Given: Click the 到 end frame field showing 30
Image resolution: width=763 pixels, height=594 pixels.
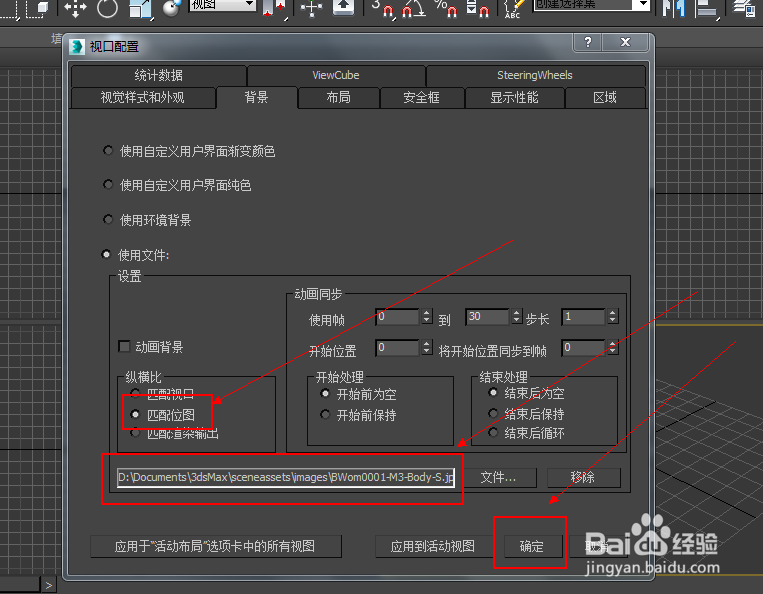Looking at the screenshot, I should tap(487, 317).
